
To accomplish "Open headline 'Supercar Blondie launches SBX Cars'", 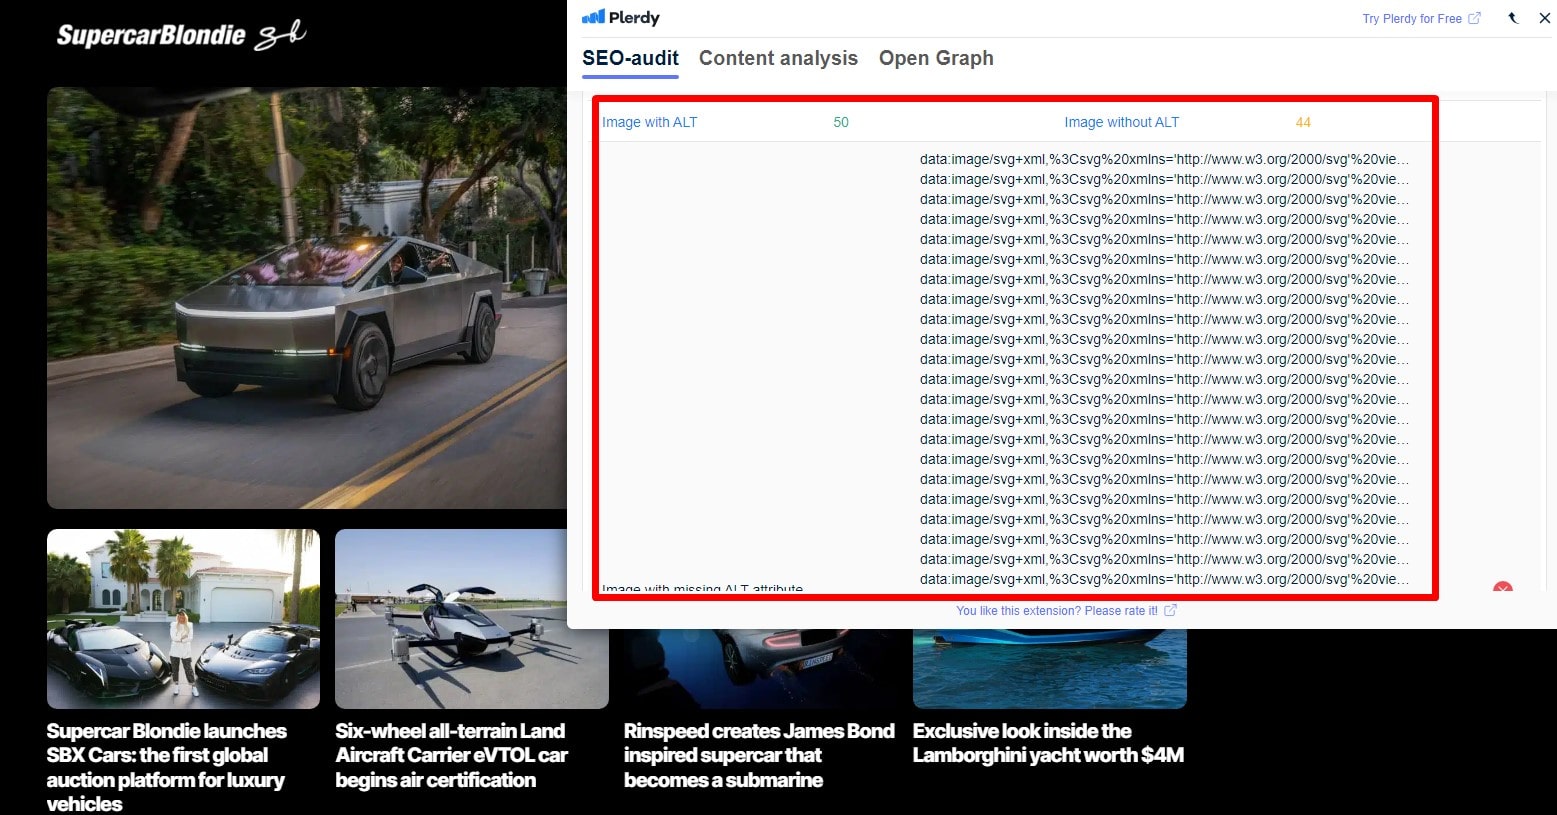I will (x=166, y=767).
